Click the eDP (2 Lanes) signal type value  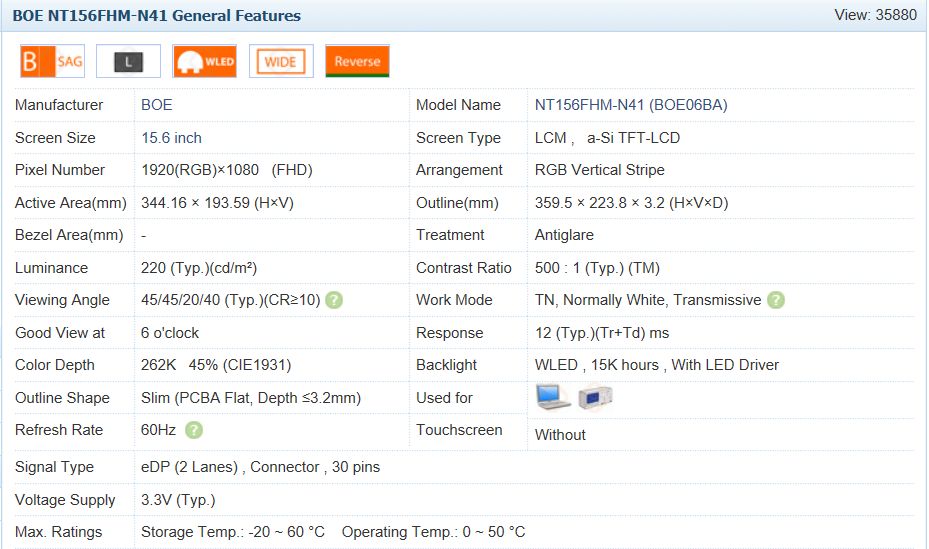pyautogui.click(x=260, y=467)
